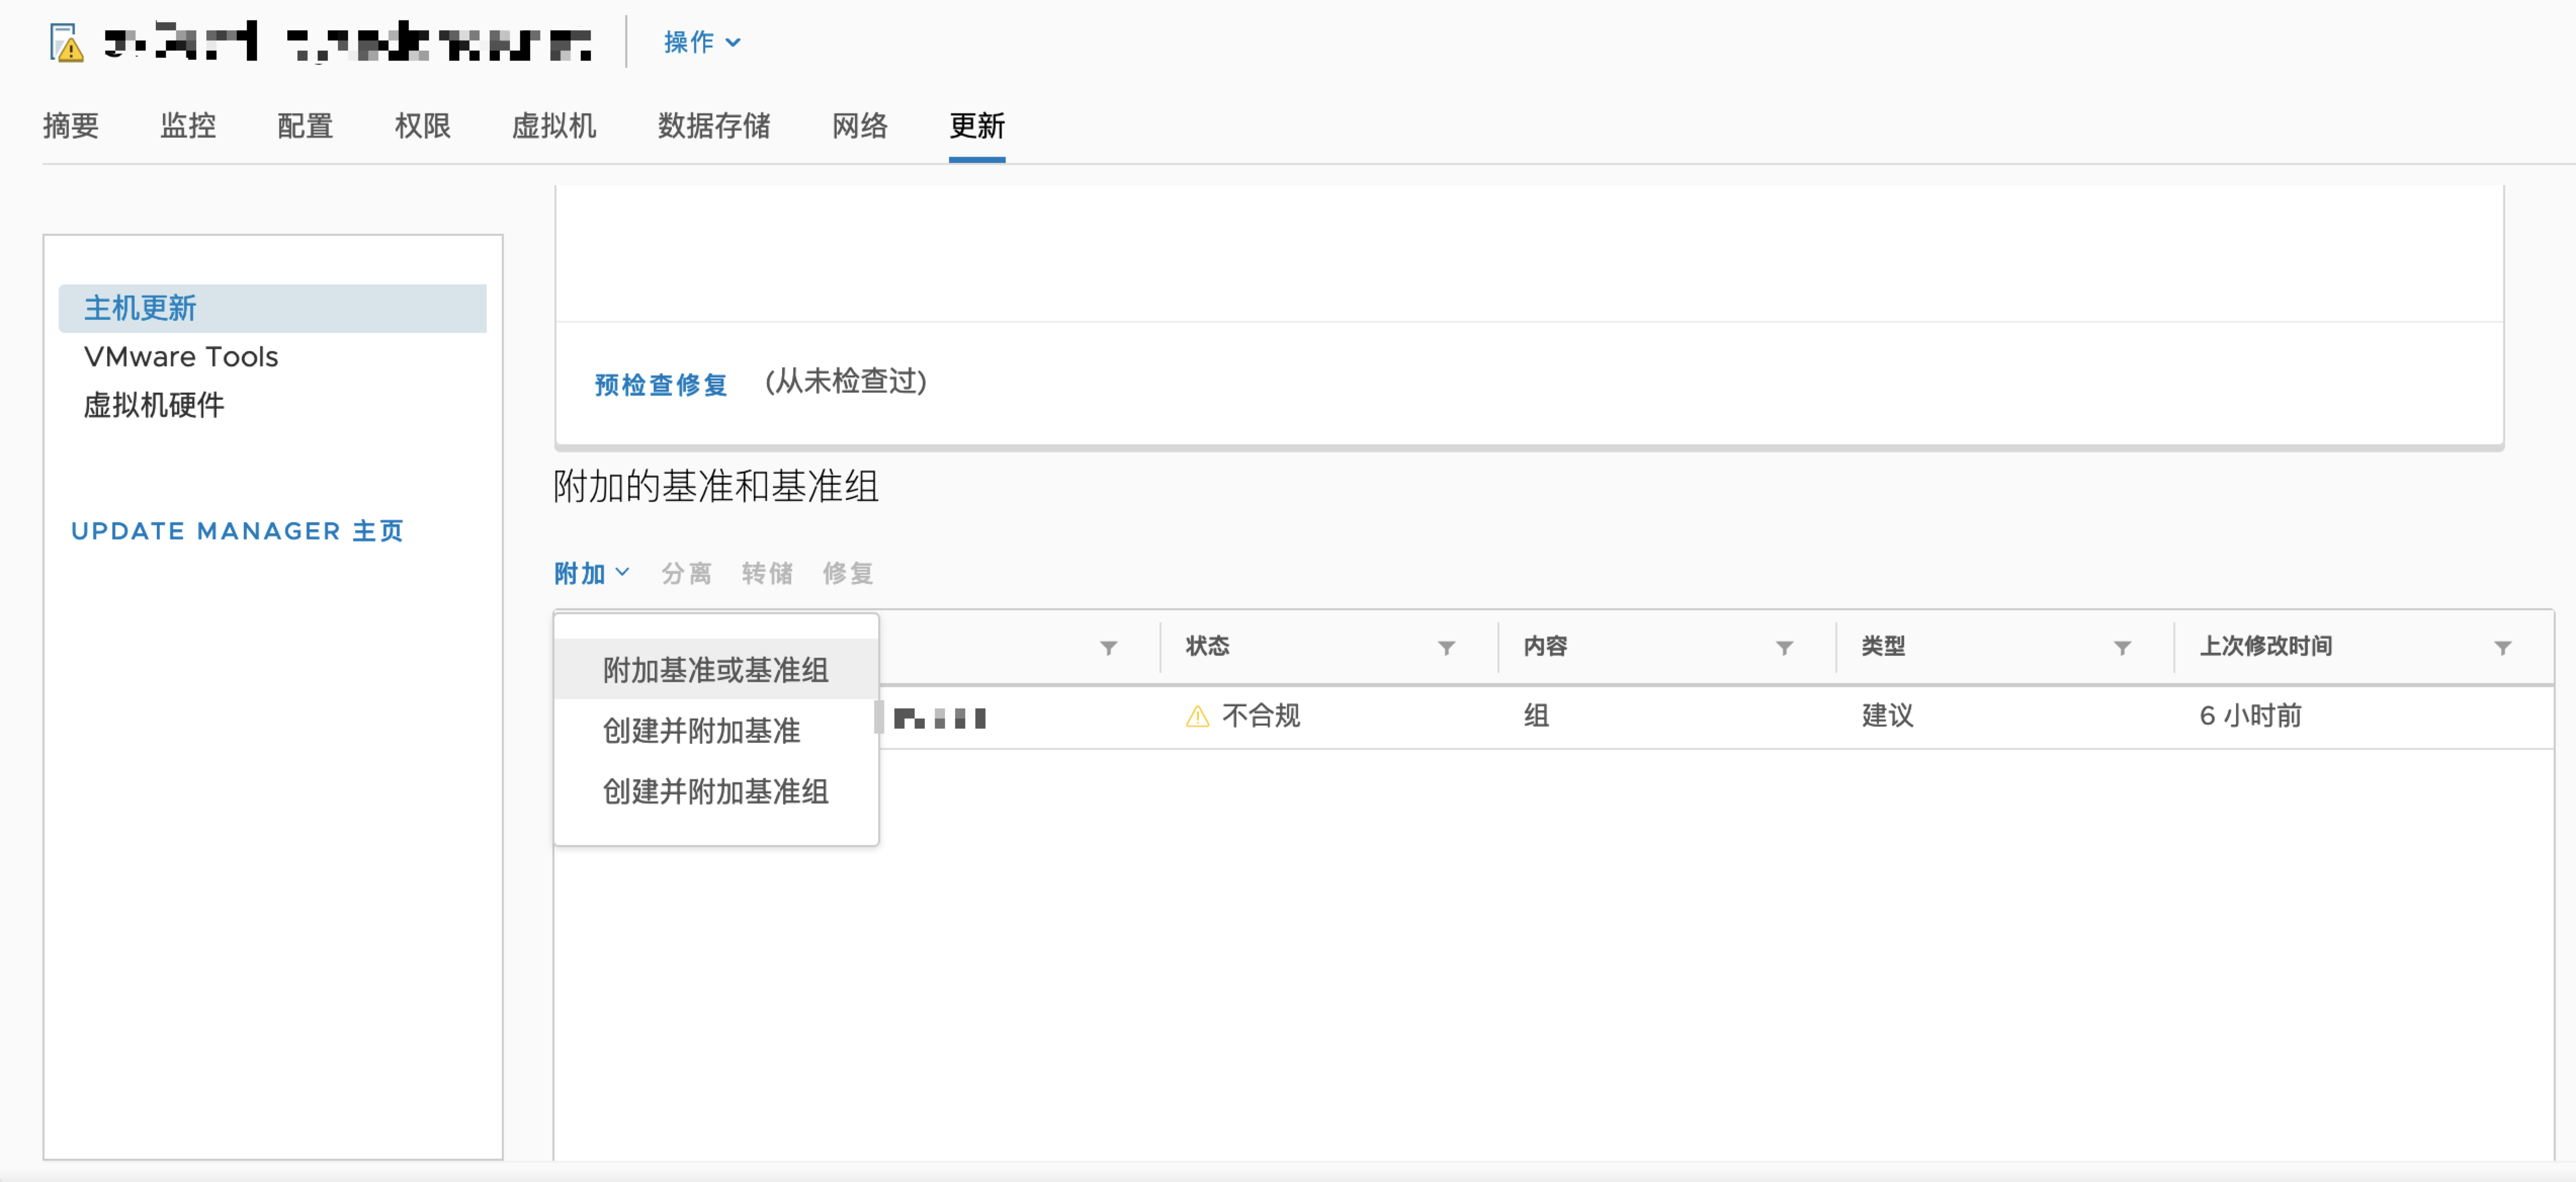Click filter icon in the Status column

tap(1446, 648)
